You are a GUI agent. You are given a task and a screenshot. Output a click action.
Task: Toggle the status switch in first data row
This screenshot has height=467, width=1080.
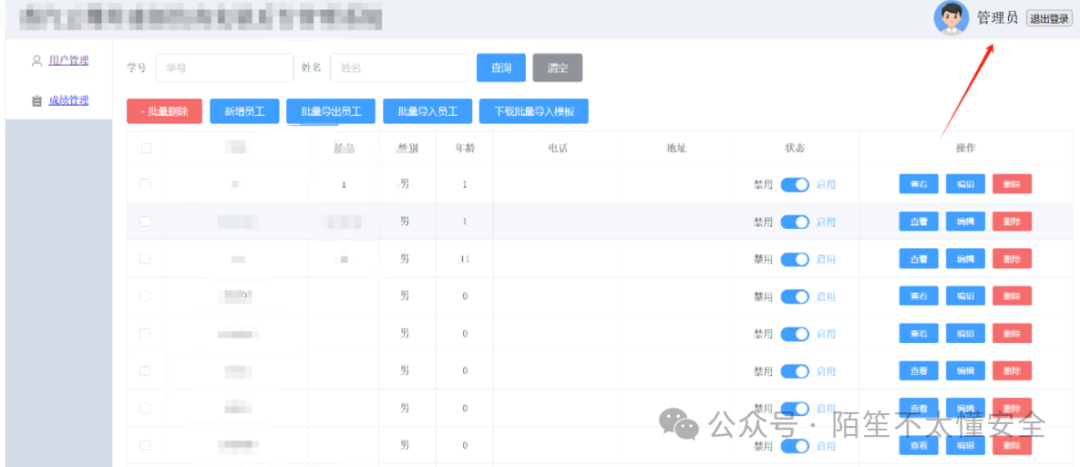click(795, 185)
